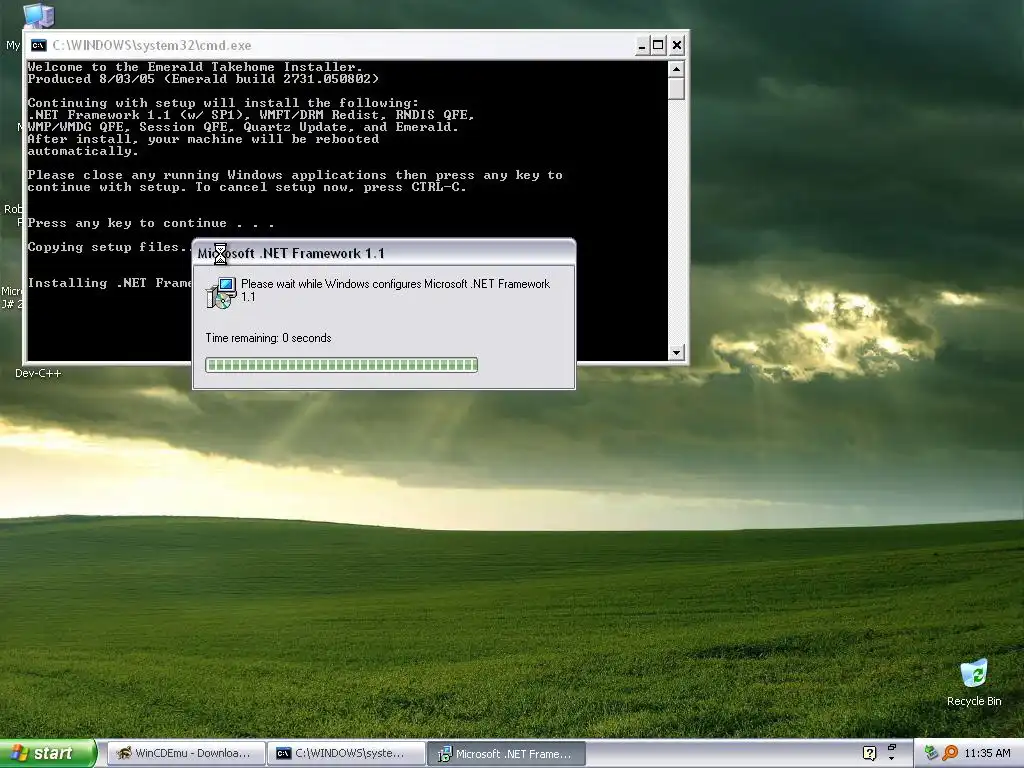Image resolution: width=1024 pixels, height=768 pixels.
Task: Select the Microsoft .NET Framework taskbar button
Action: click(507, 754)
